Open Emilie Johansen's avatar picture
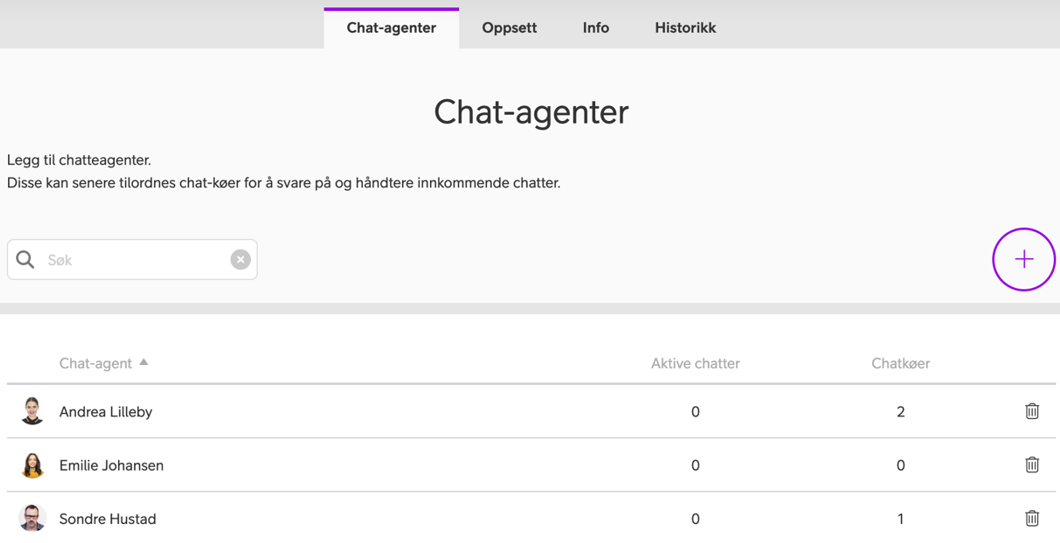 [x=32, y=465]
